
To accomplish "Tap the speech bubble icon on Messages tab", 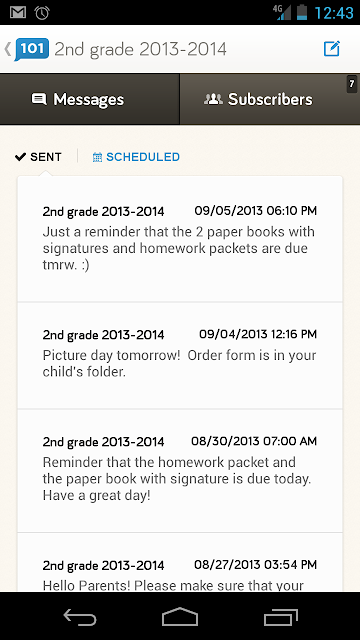I will 39,99.
